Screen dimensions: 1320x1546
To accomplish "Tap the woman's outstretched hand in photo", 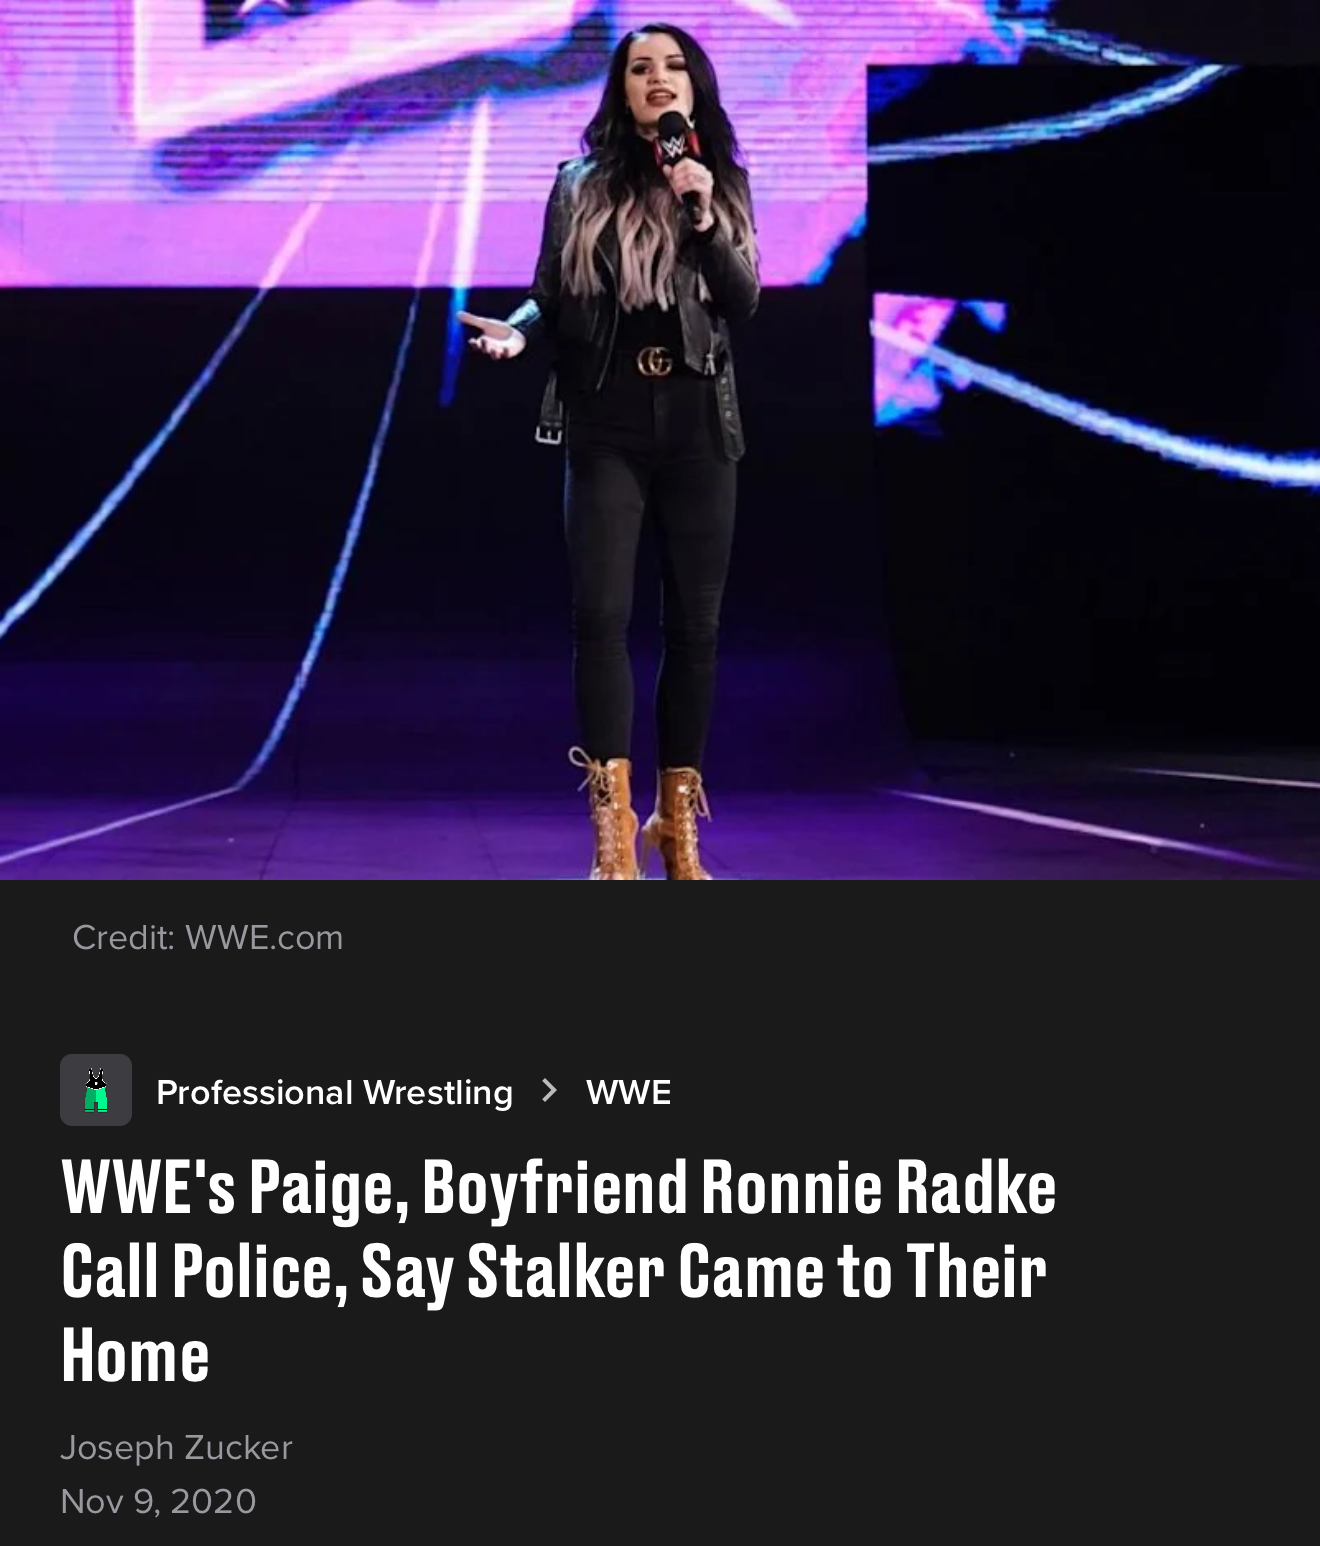I will 491,334.
